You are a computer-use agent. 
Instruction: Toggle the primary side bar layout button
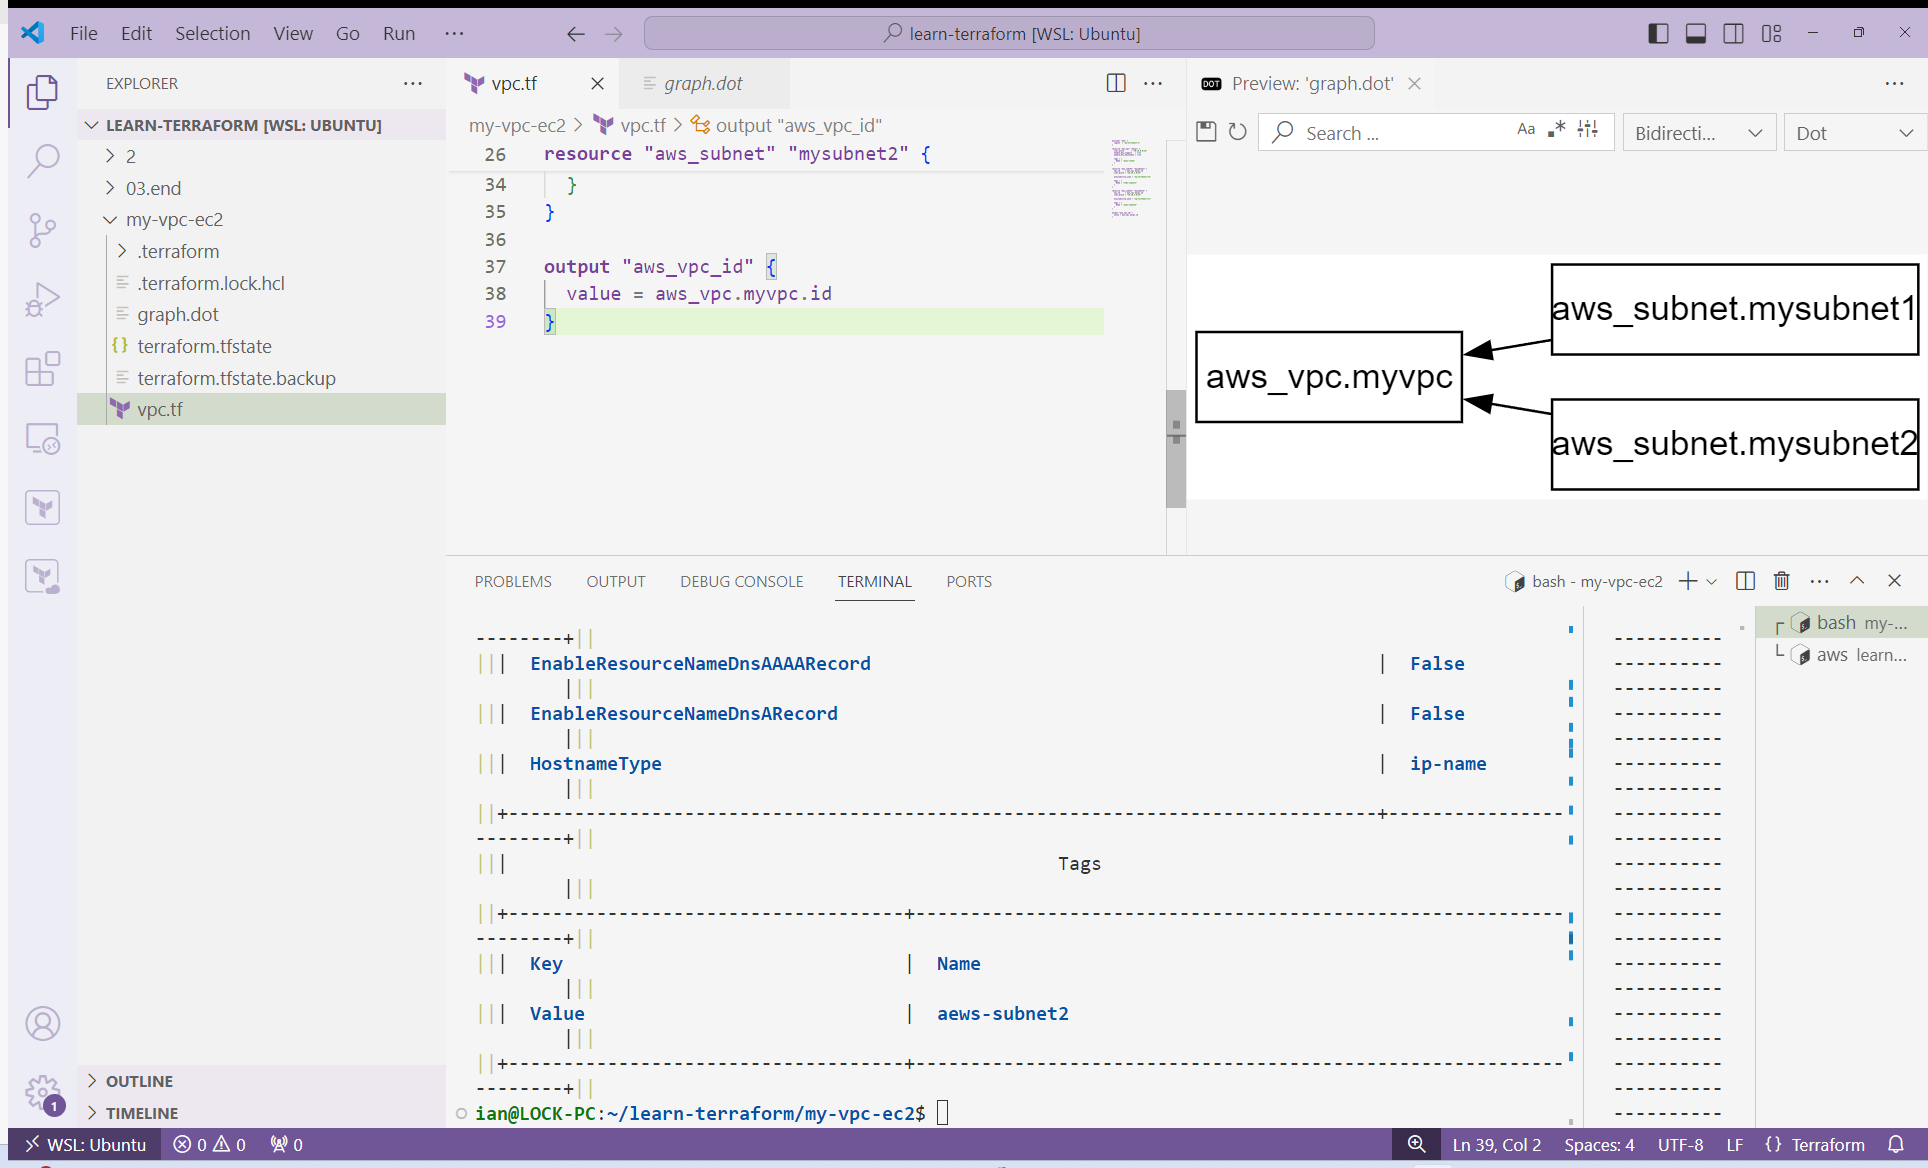[1658, 33]
